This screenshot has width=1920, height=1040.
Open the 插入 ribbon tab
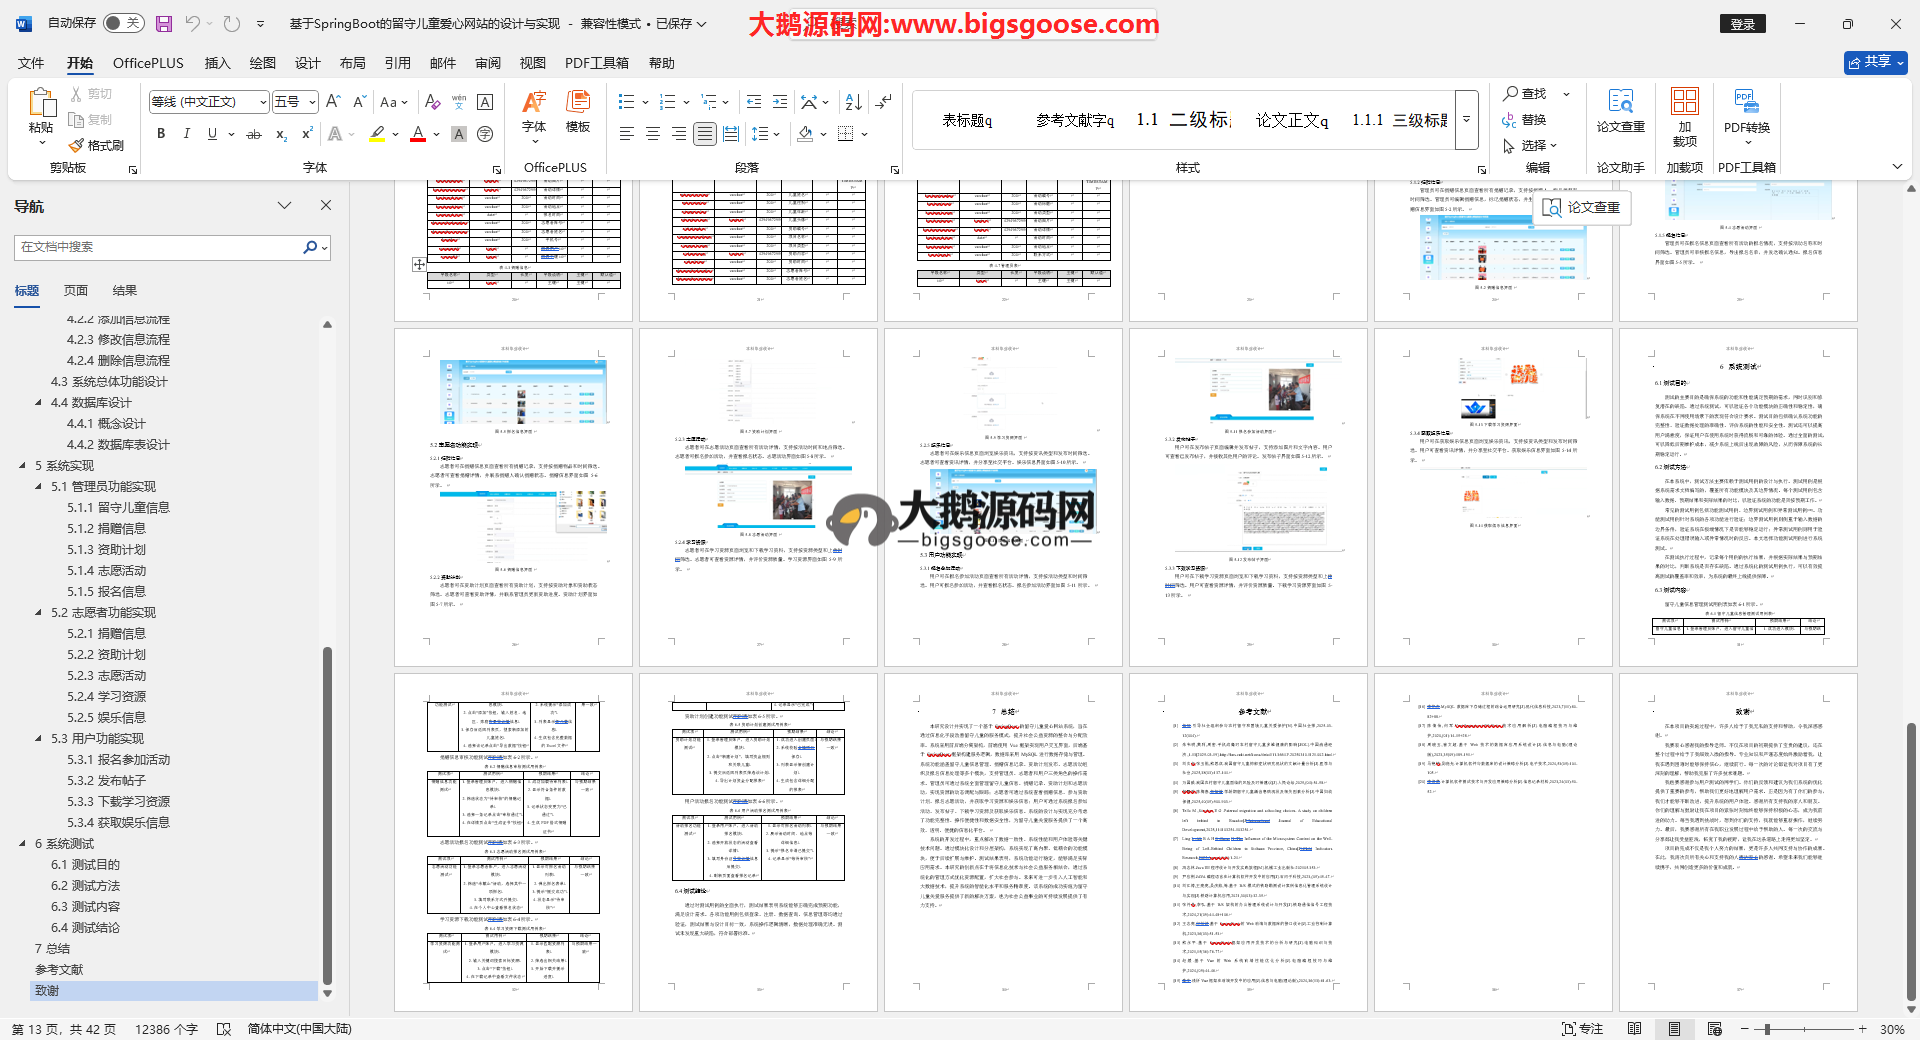pos(217,63)
